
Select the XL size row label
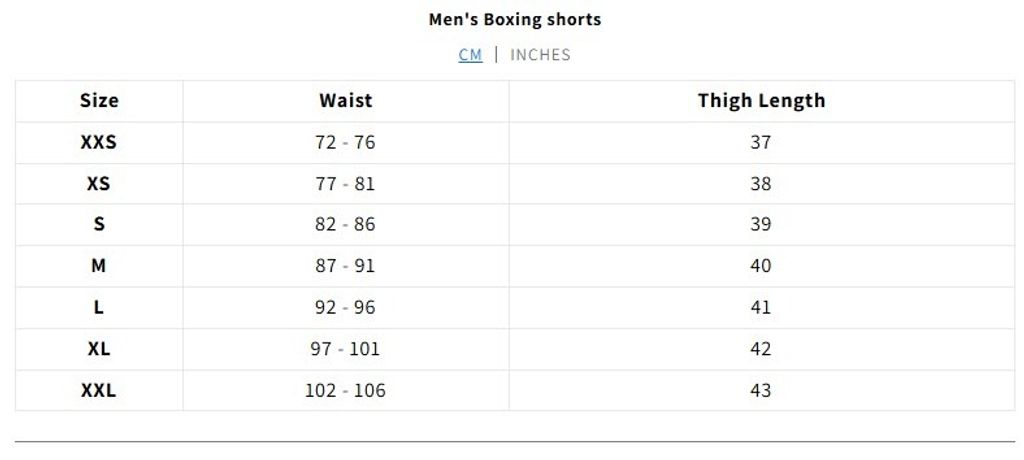[x=99, y=349]
